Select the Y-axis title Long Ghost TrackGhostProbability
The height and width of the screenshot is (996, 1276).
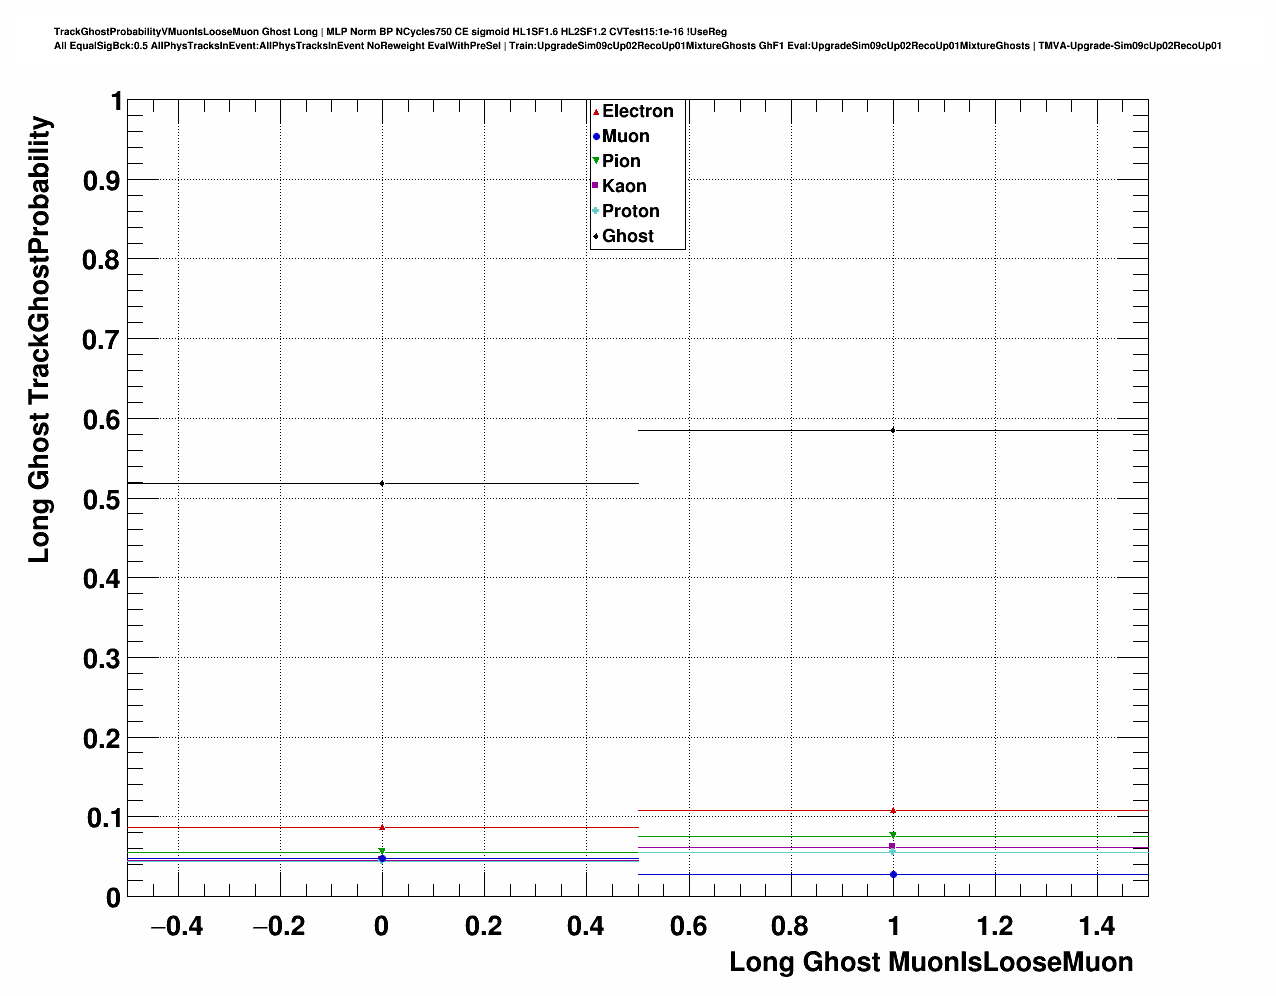click(x=39, y=339)
